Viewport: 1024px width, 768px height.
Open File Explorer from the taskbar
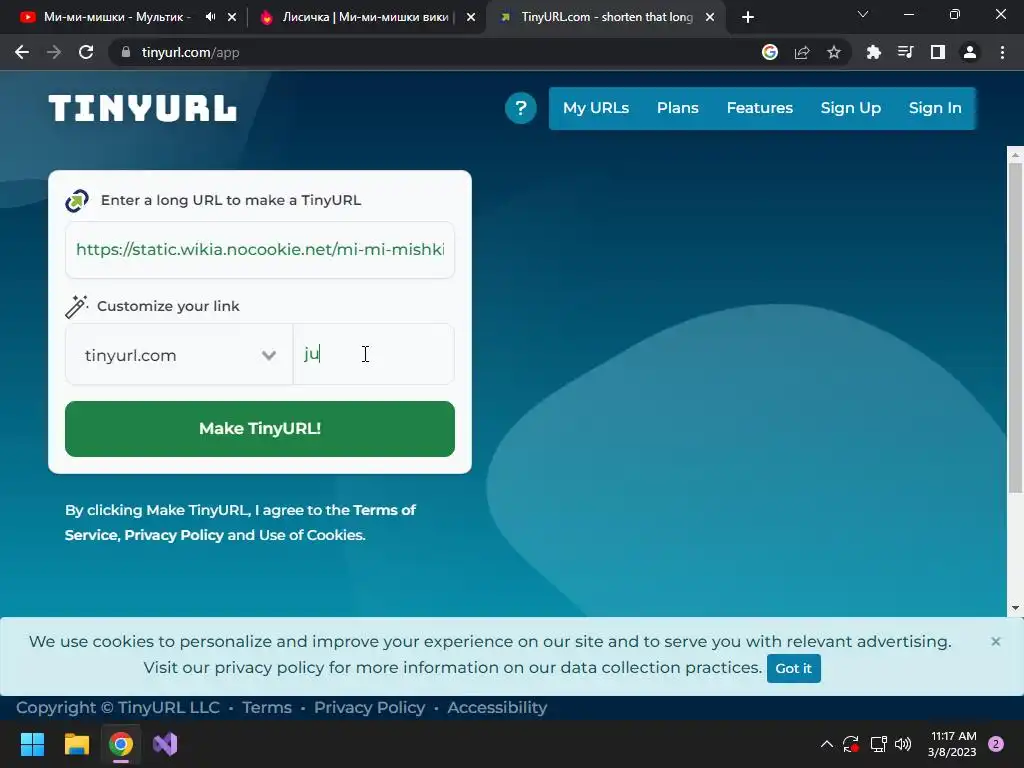coord(76,744)
